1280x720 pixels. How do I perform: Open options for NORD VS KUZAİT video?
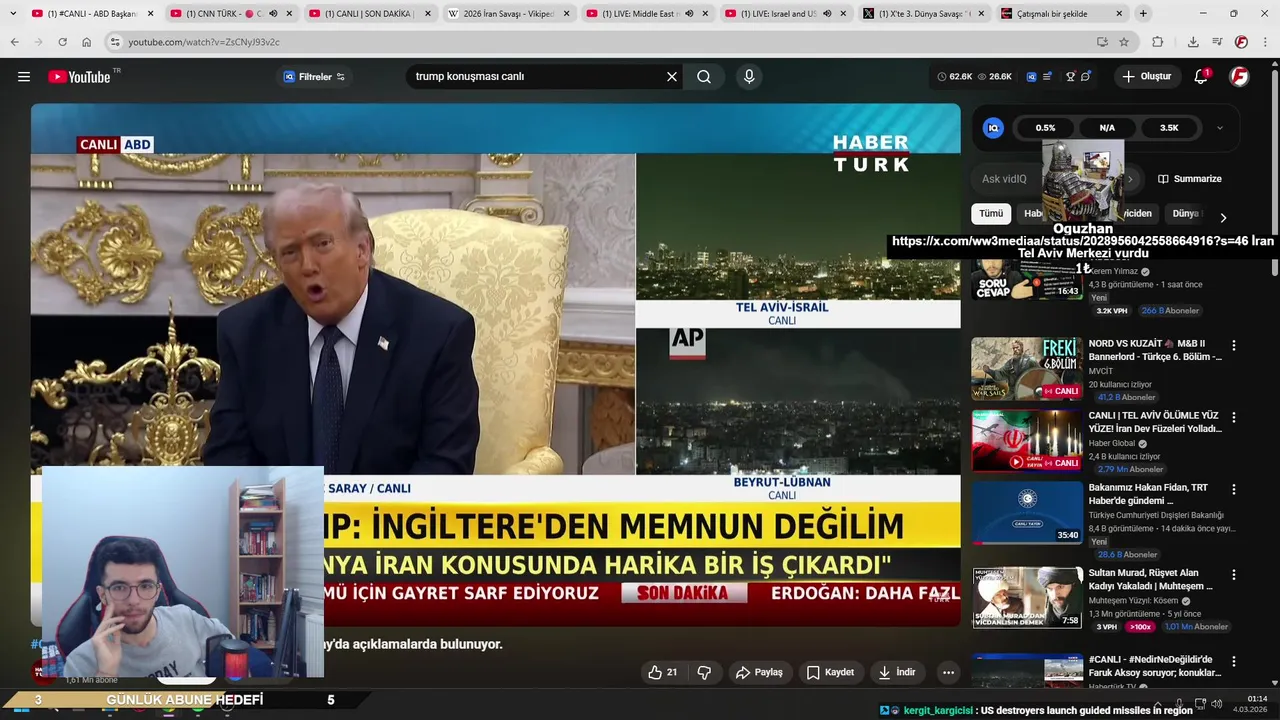1233,345
